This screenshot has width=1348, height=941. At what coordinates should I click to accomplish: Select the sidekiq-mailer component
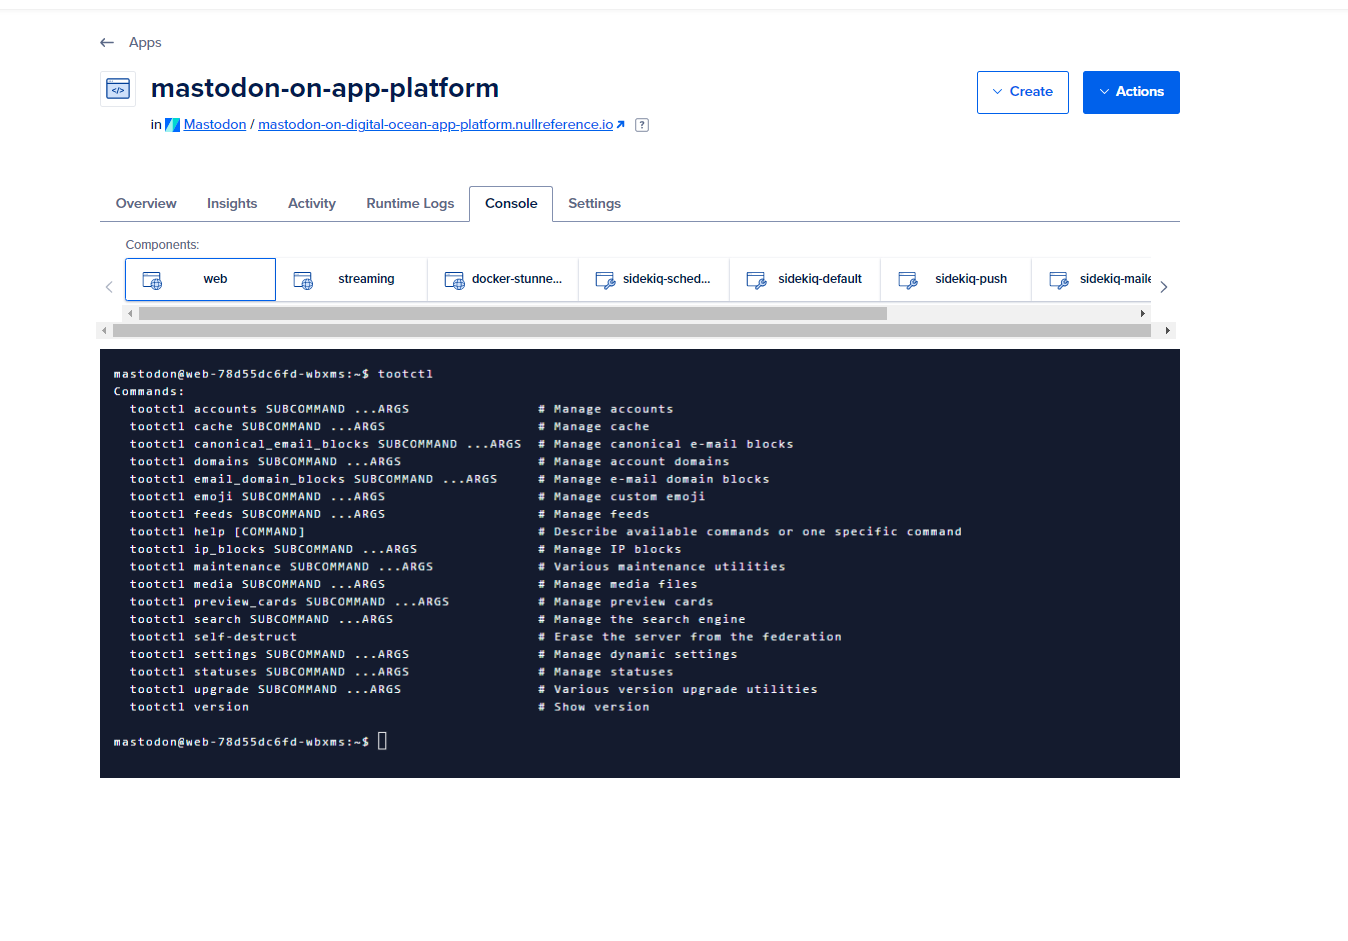click(x=1092, y=279)
